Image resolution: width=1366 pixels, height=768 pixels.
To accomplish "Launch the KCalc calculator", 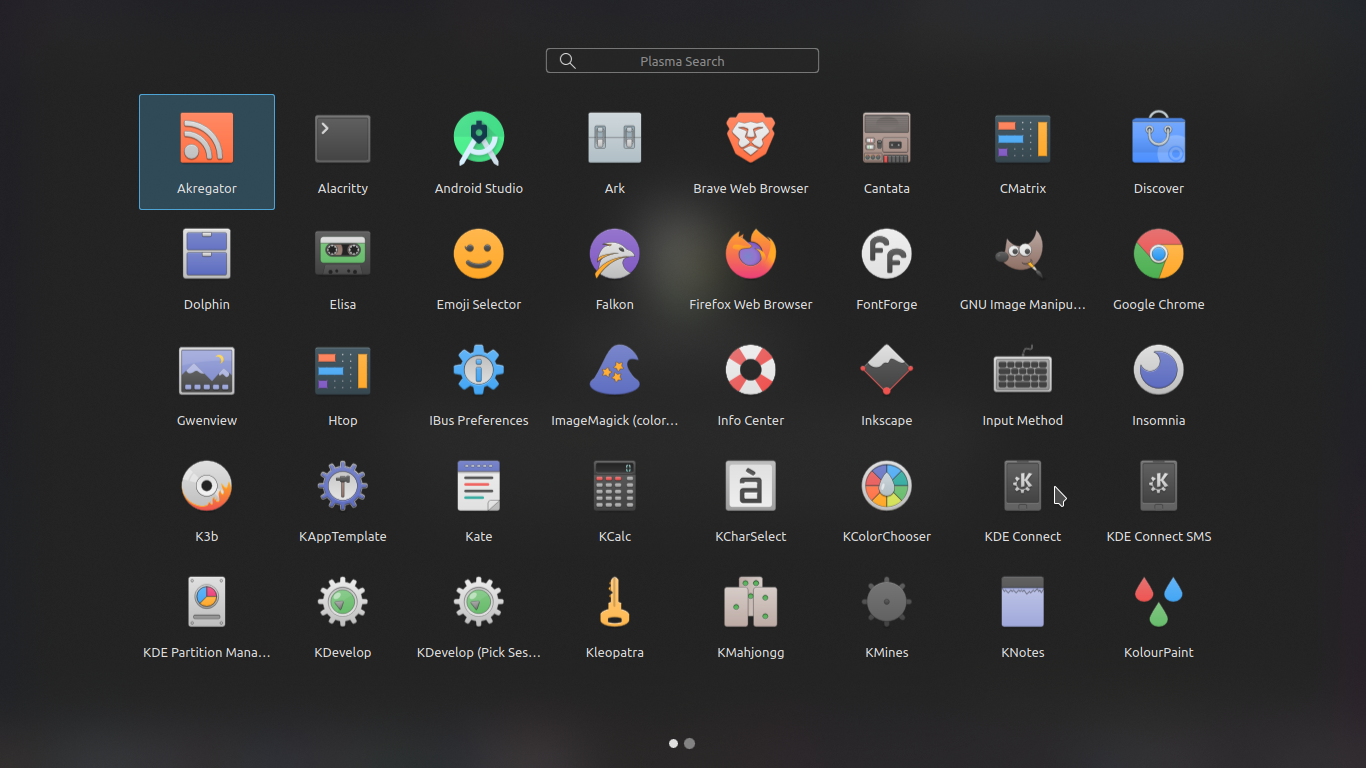I will point(615,500).
